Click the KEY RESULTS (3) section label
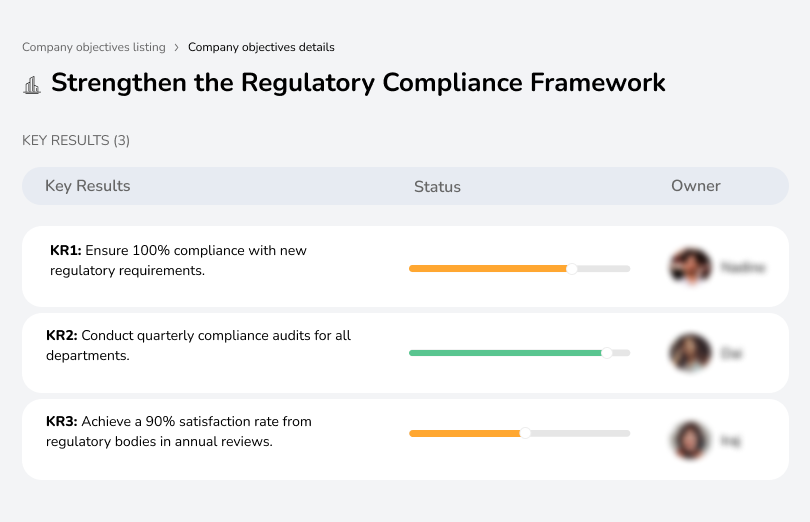The height and width of the screenshot is (522, 810). 76,141
